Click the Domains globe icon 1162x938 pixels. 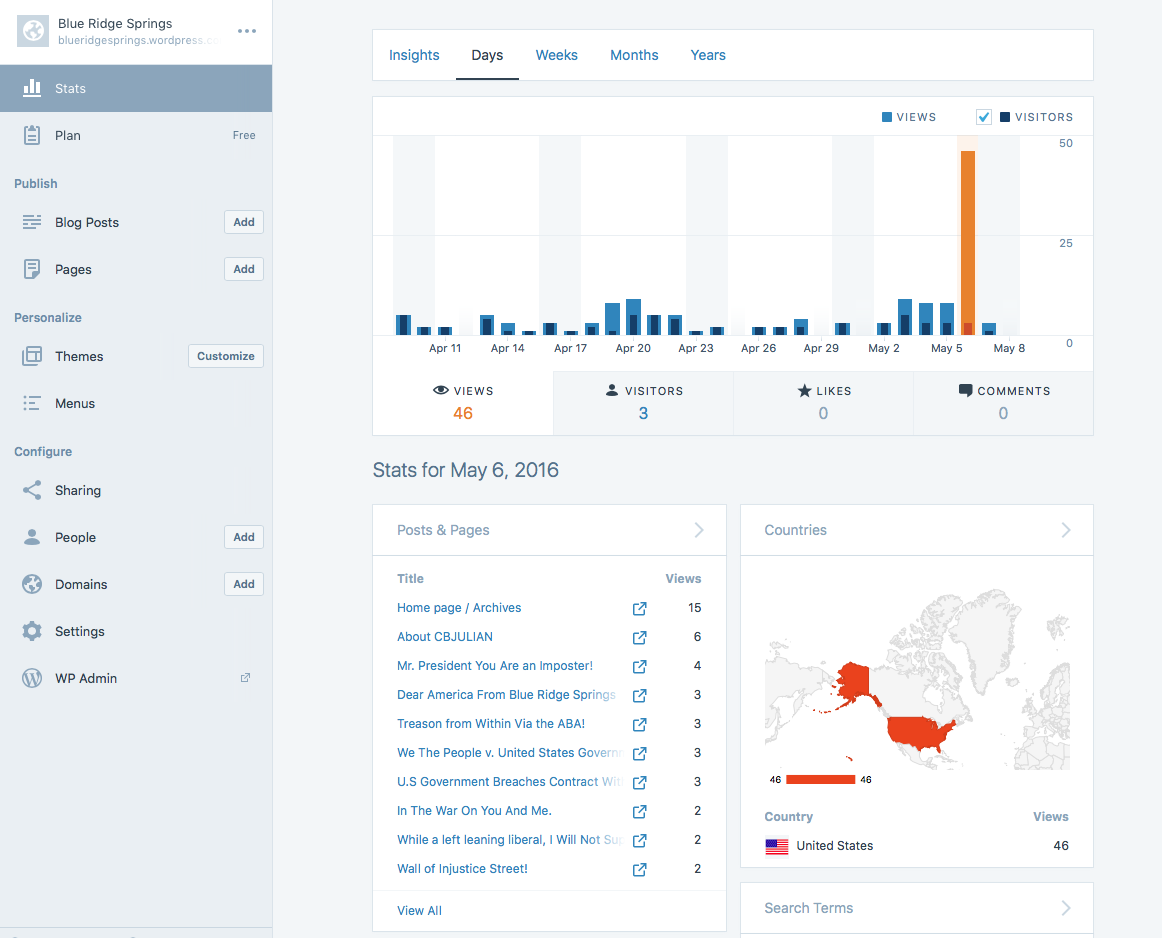[x=32, y=584]
